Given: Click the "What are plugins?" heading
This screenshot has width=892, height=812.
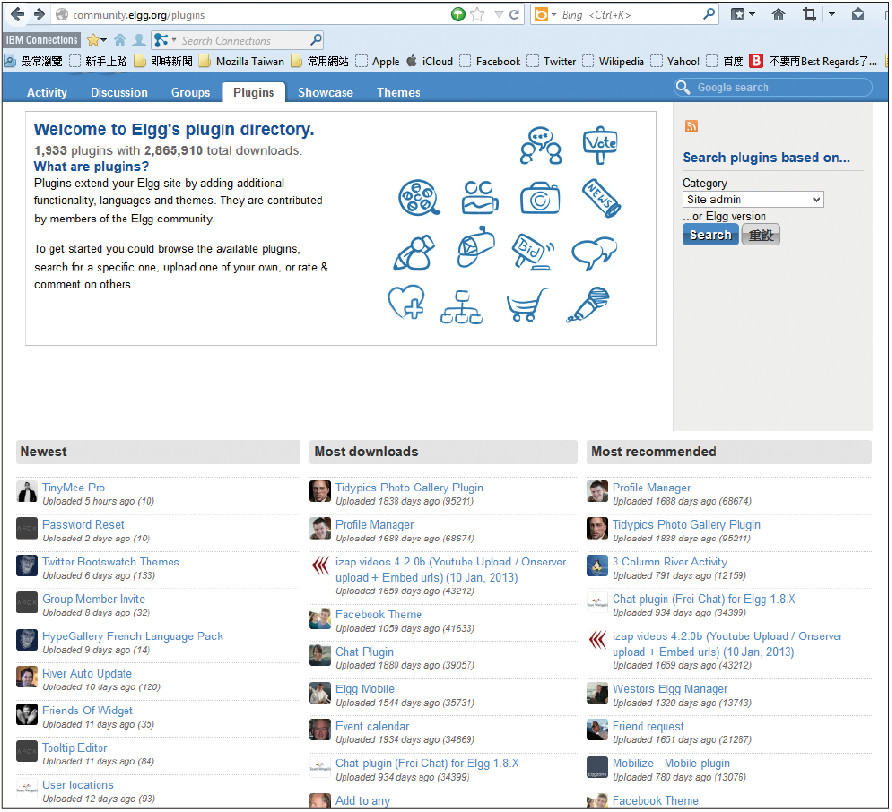Looking at the screenshot, I should click(x=91, y=167).
